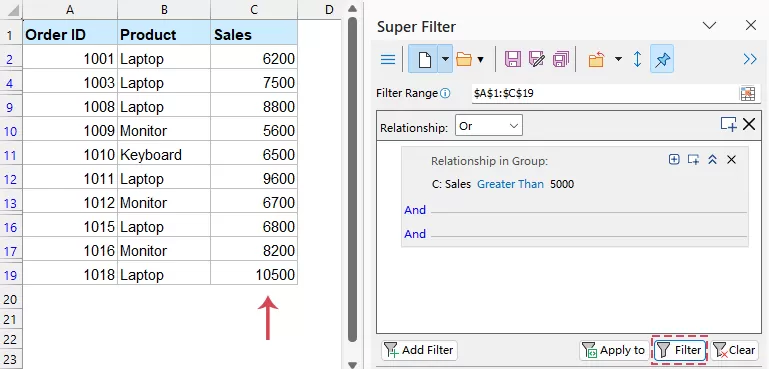
Task: Select cell with Order ID 1001
Action: 70,58
